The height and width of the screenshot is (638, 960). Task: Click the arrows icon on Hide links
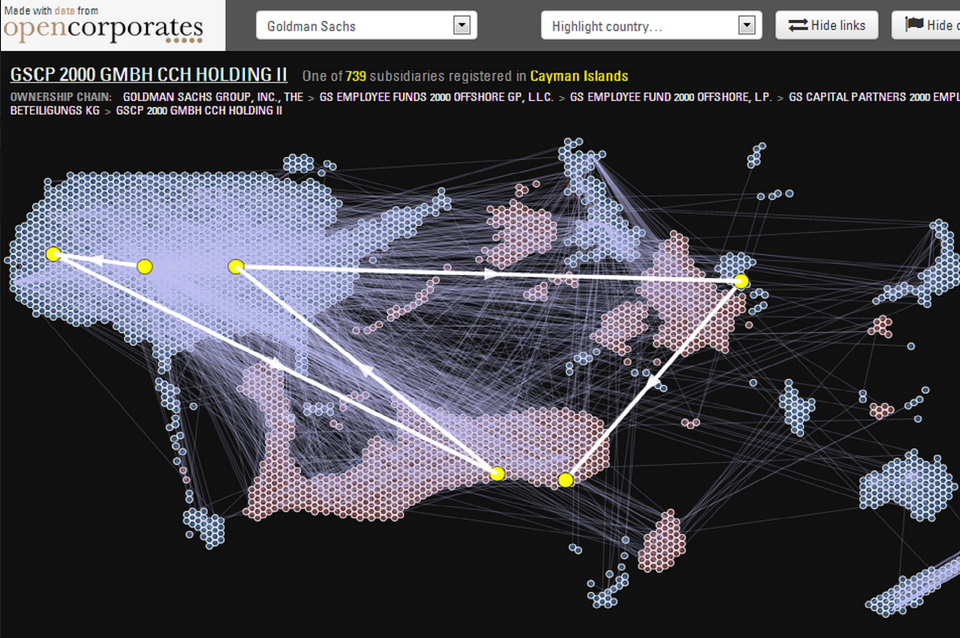point(797,25)
